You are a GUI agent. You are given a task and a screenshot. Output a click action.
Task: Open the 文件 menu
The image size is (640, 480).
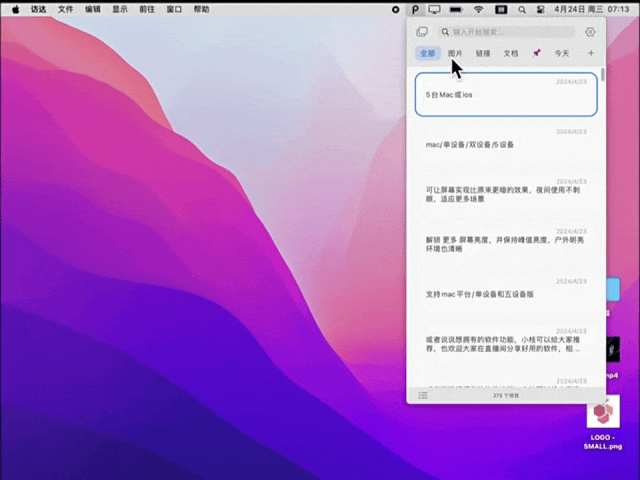[65, 9]
